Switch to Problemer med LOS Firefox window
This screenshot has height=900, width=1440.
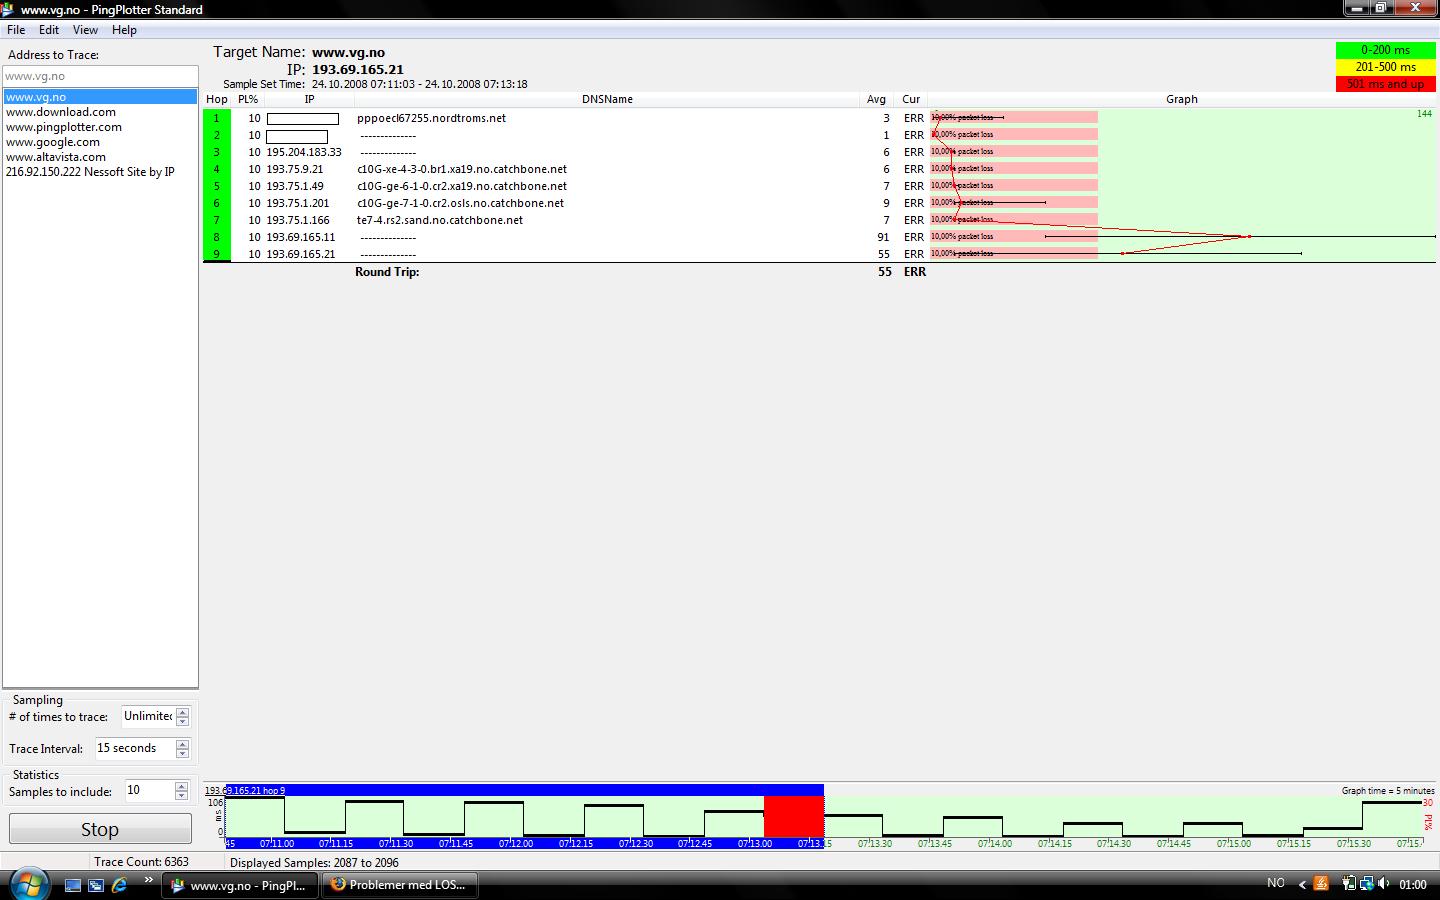(399, 885)
